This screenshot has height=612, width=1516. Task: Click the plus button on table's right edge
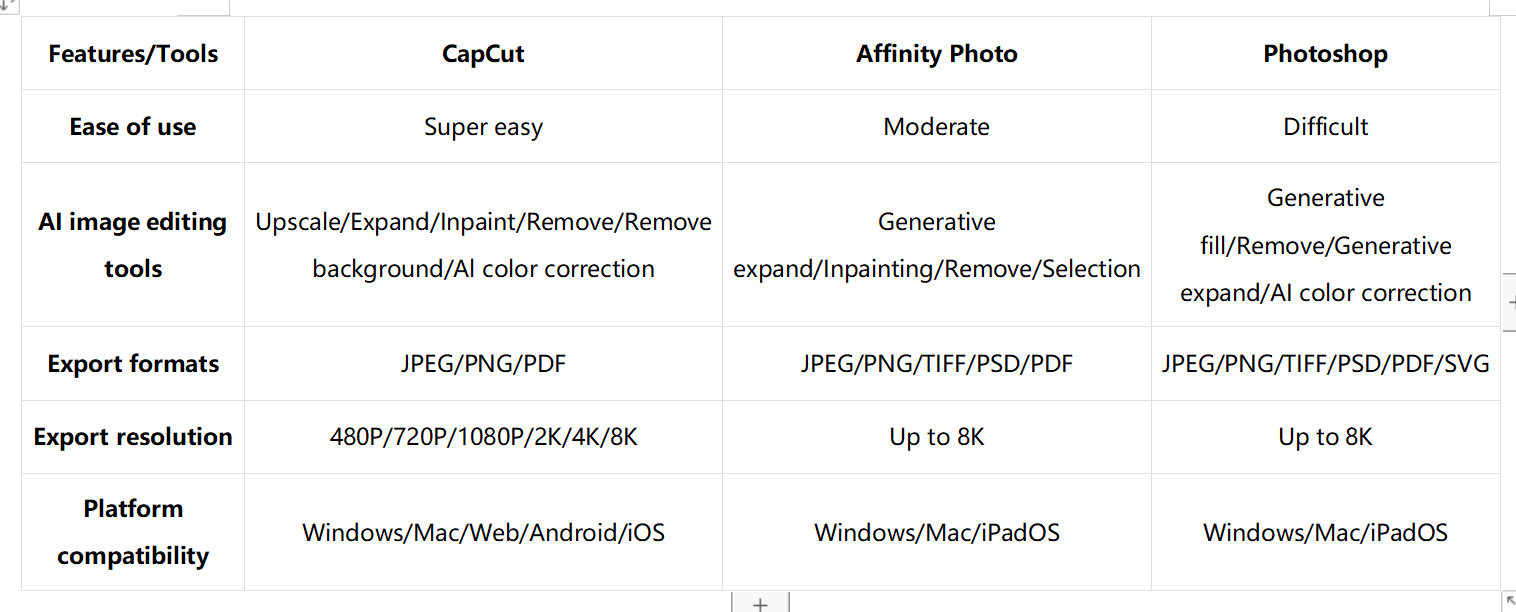[x=1509, y=300]
